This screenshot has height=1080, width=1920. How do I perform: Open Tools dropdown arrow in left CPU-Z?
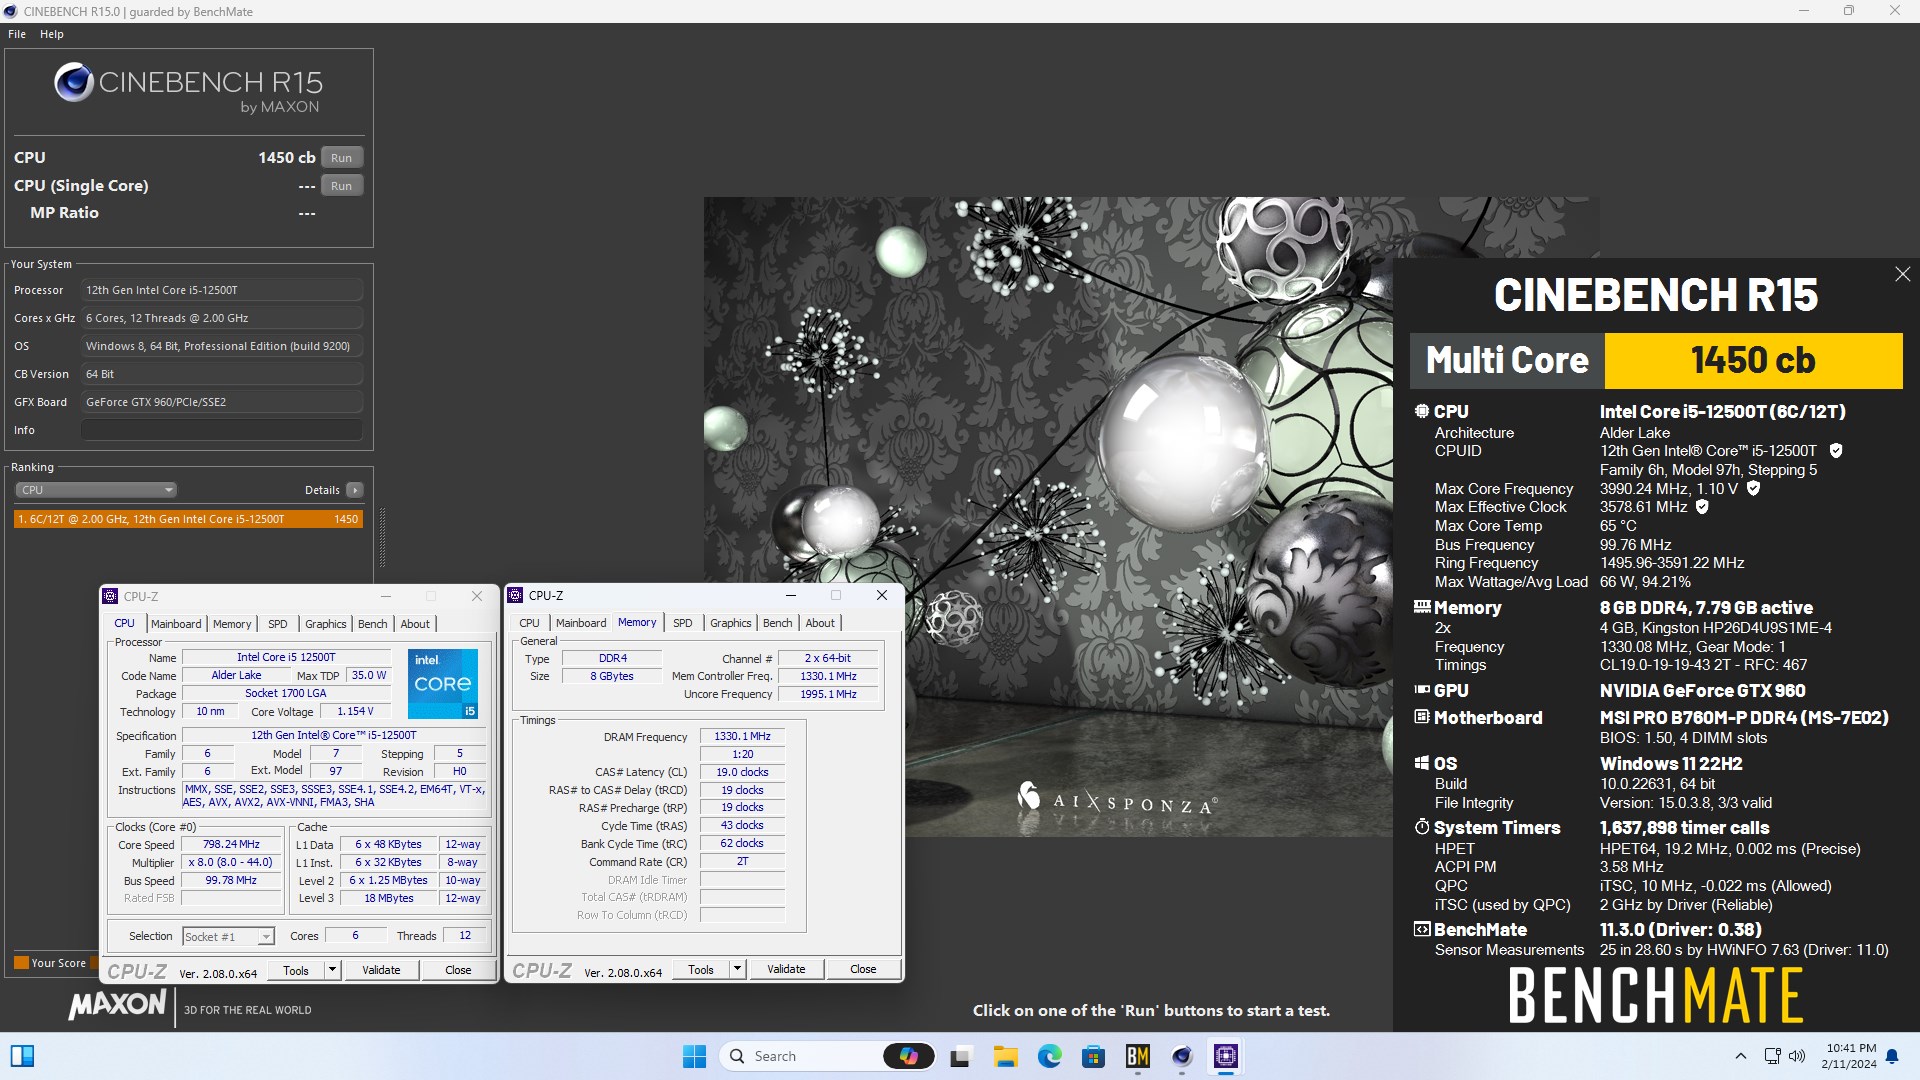pyautogui.click(x=332, y=970)
